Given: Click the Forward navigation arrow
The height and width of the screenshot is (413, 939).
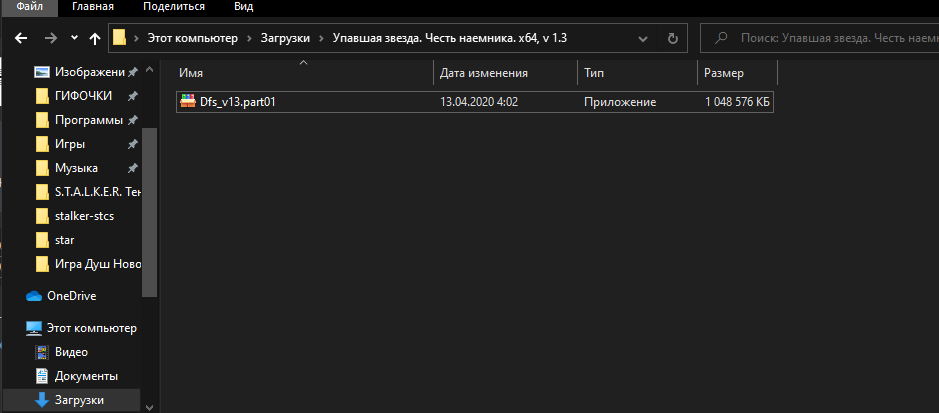Looking at the screenshot, I should (50, 39).
